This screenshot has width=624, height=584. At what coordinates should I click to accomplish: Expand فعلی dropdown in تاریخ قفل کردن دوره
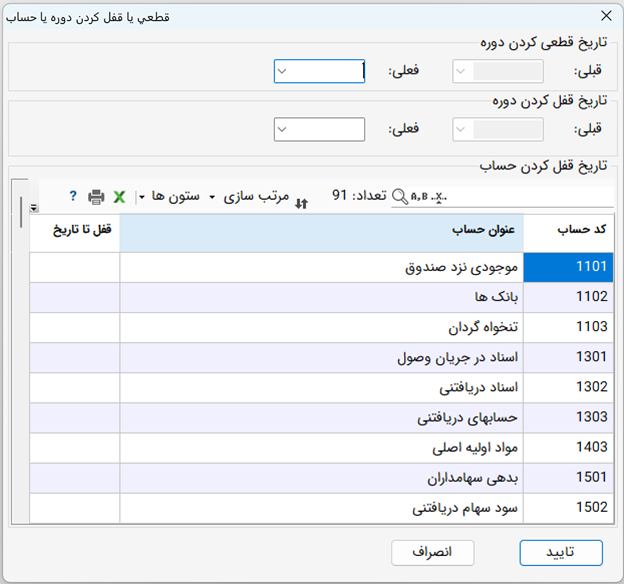(282, 129)
